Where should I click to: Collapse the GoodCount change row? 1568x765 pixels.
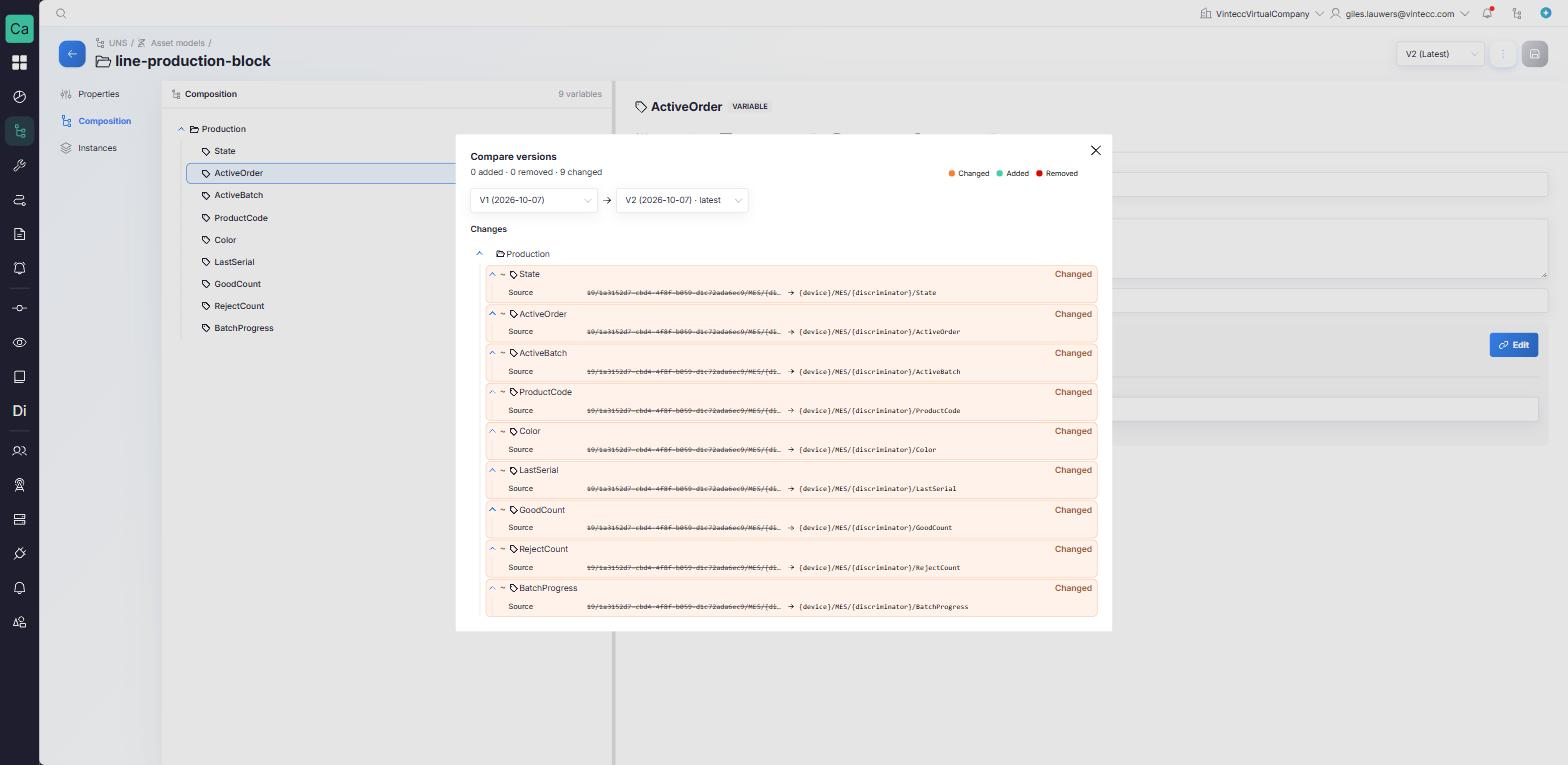[492, 510]
